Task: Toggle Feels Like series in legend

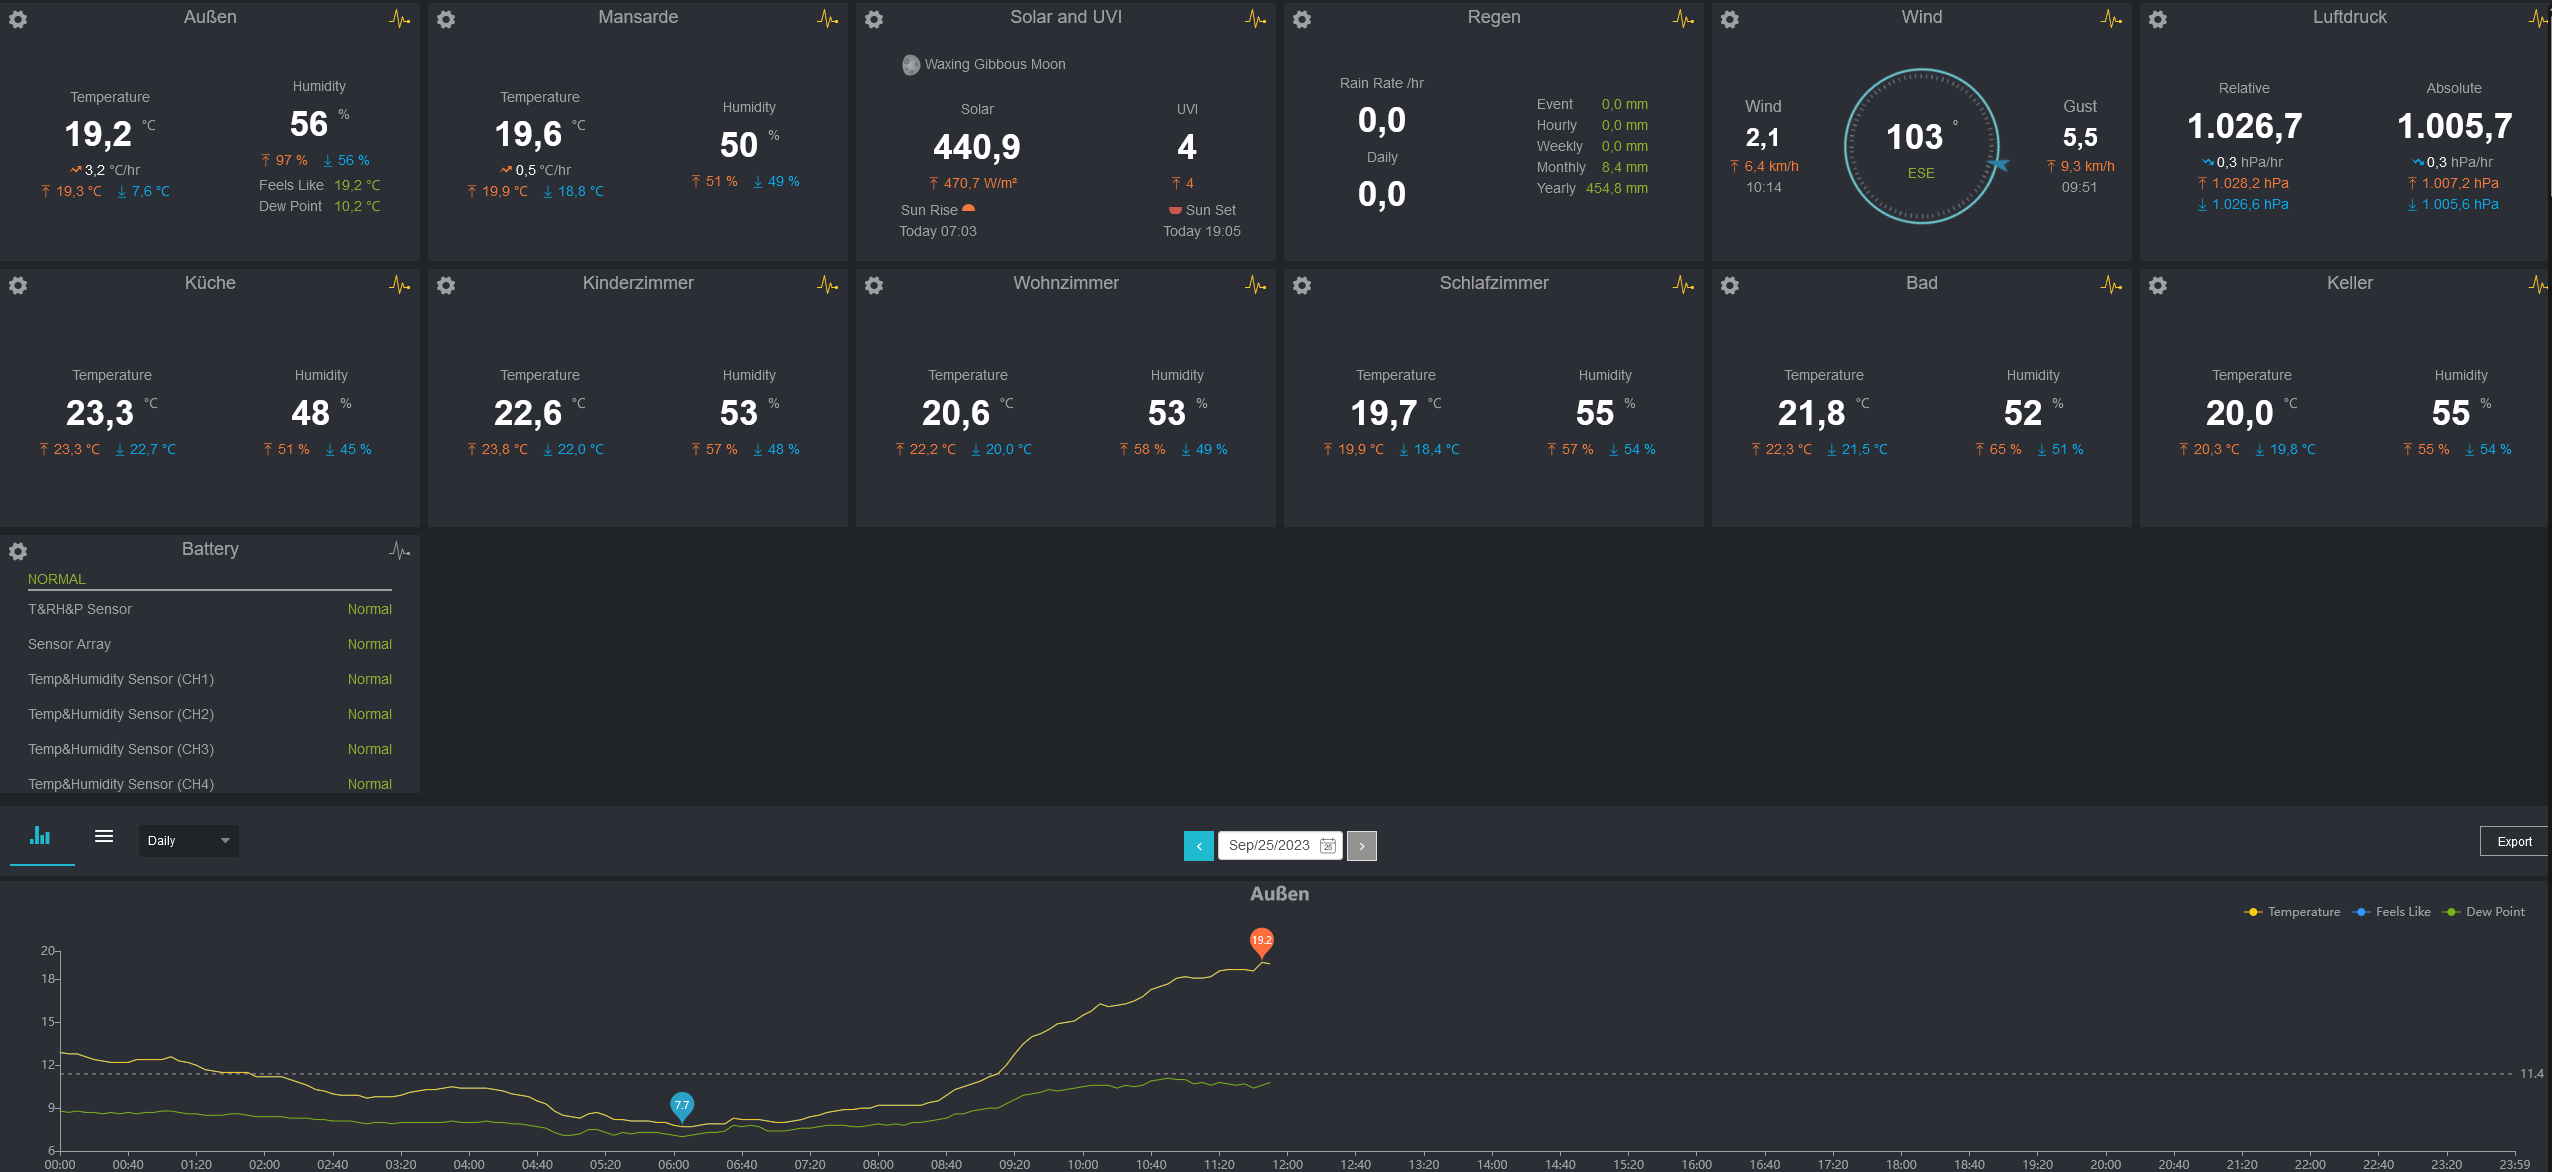Action: (x=2391, y=912)
